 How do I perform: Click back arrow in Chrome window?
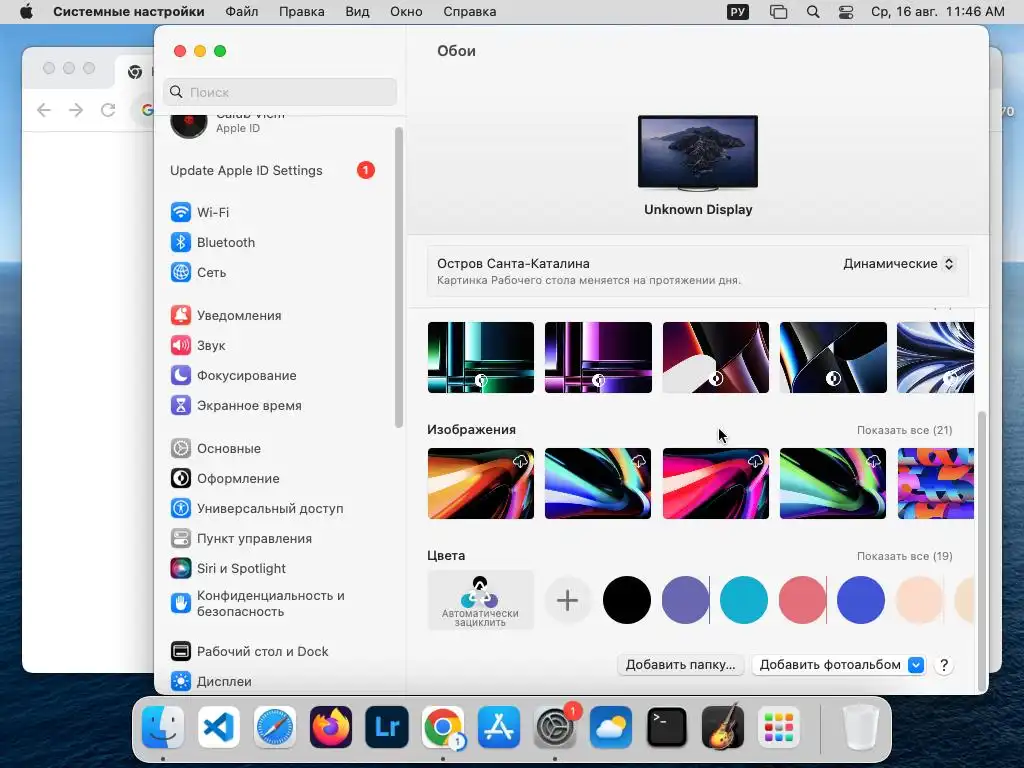click(44, 110)
